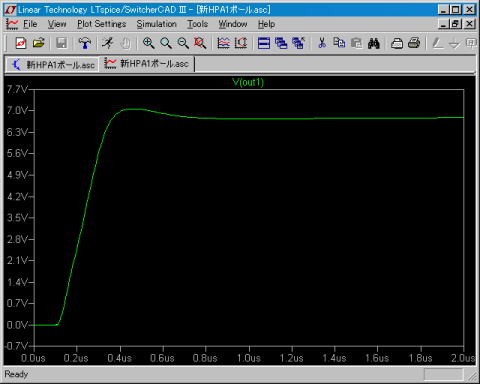Image resolution: width=480 pixels, height=384 pixels.
Task: Click the Zoom to Fit icon
Action: [200, 43]
